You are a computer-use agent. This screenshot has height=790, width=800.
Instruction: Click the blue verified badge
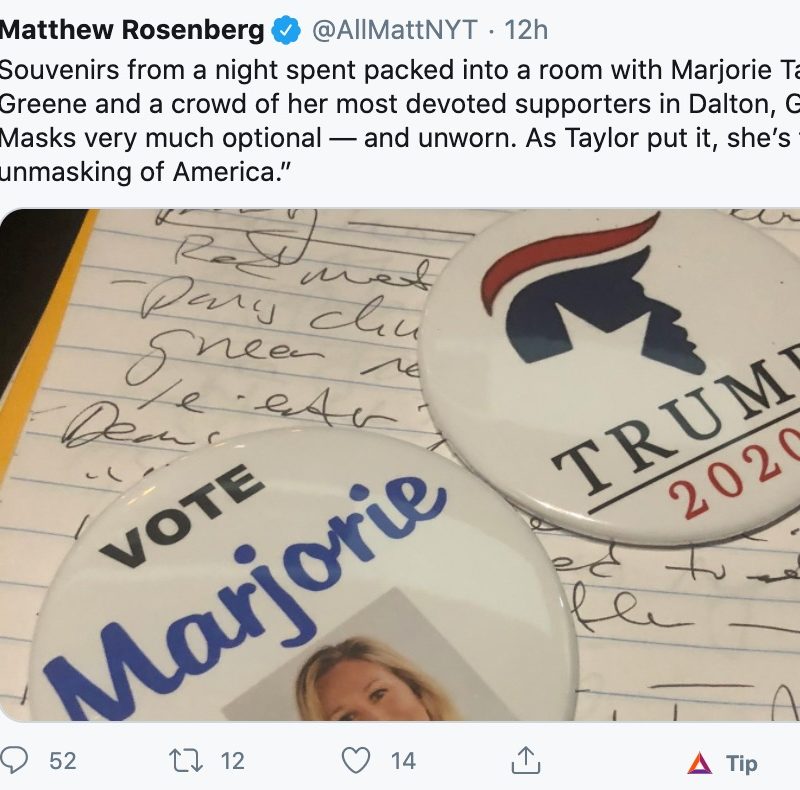[x=288, y=30]
